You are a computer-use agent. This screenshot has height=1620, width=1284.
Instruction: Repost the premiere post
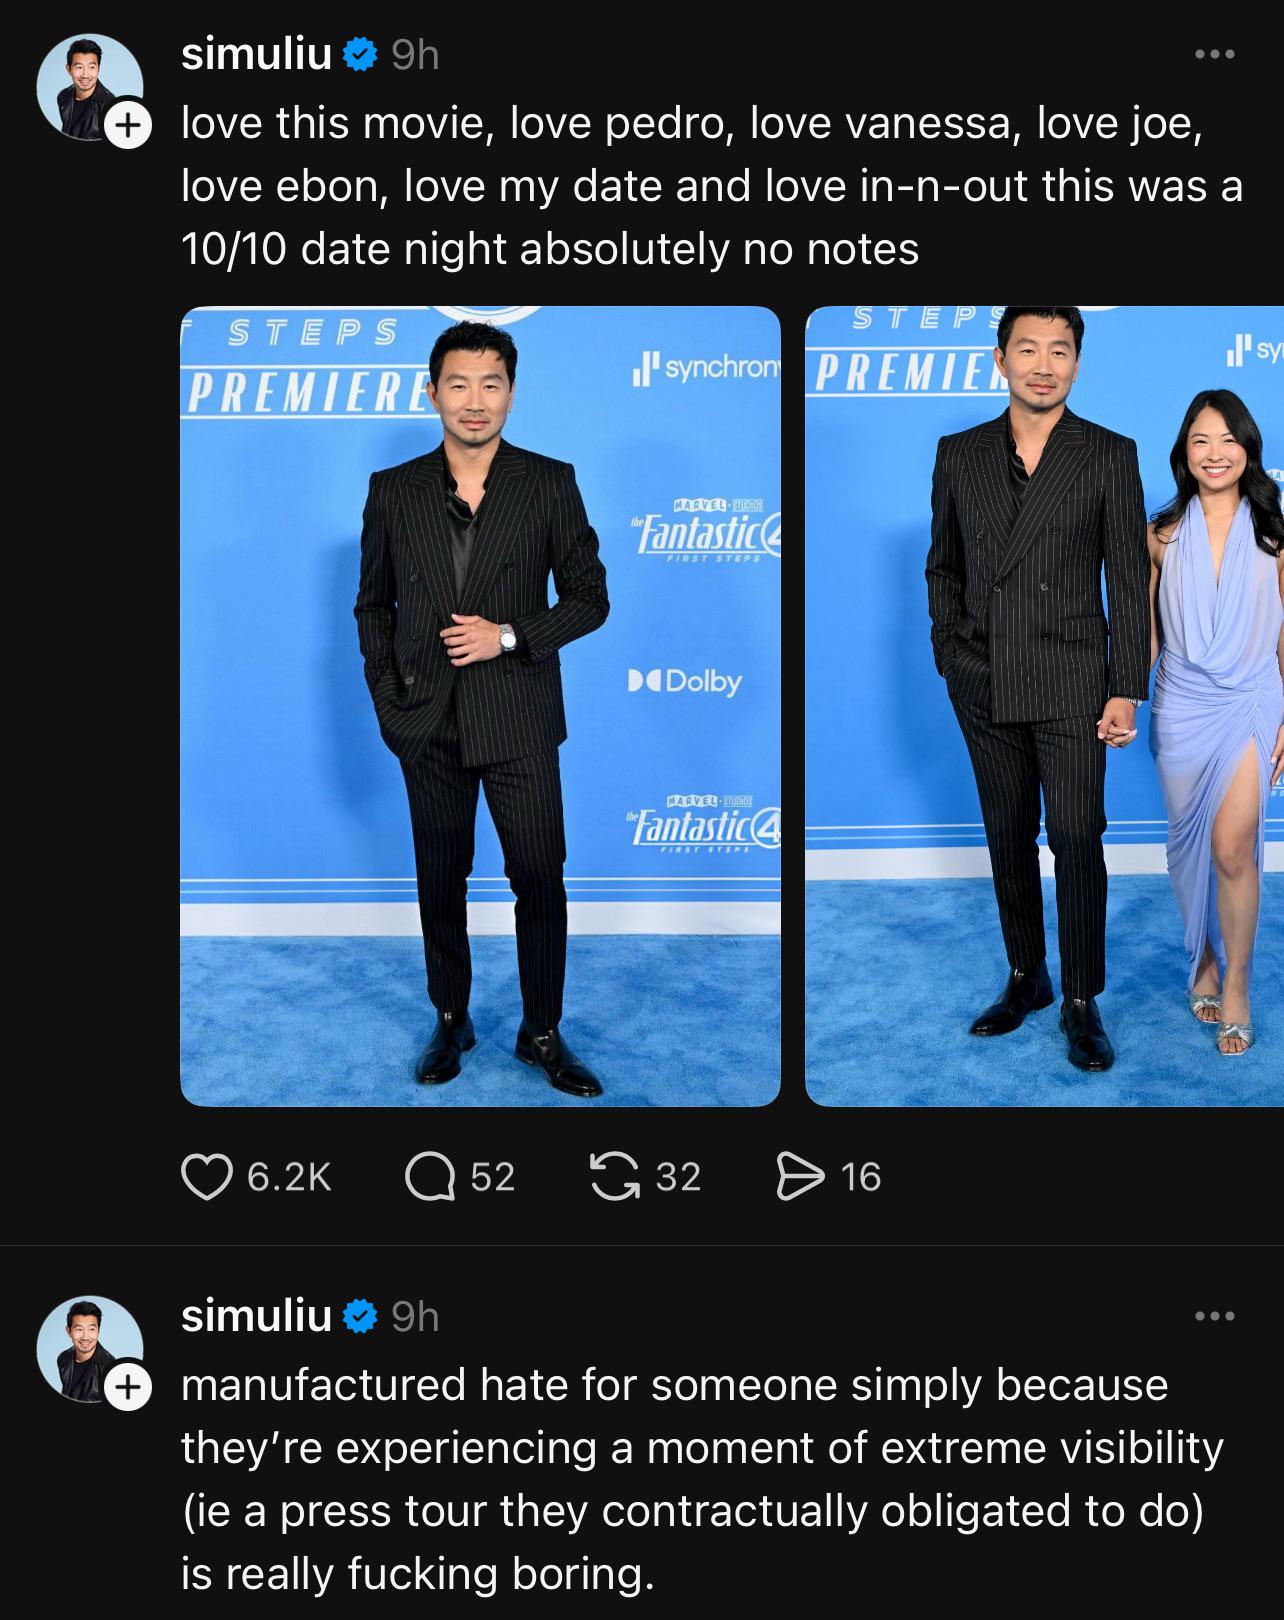[x=614, y=1176]
